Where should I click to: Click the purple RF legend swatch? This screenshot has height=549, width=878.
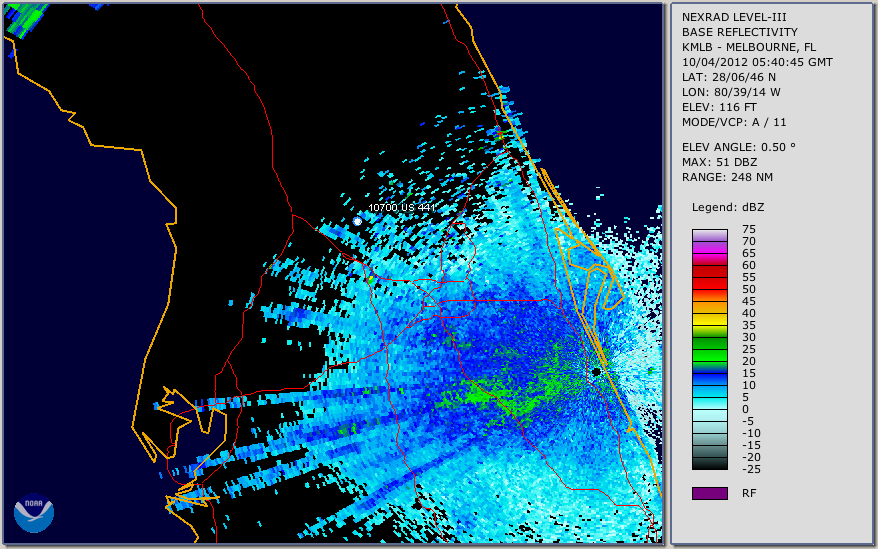[709, 493]
